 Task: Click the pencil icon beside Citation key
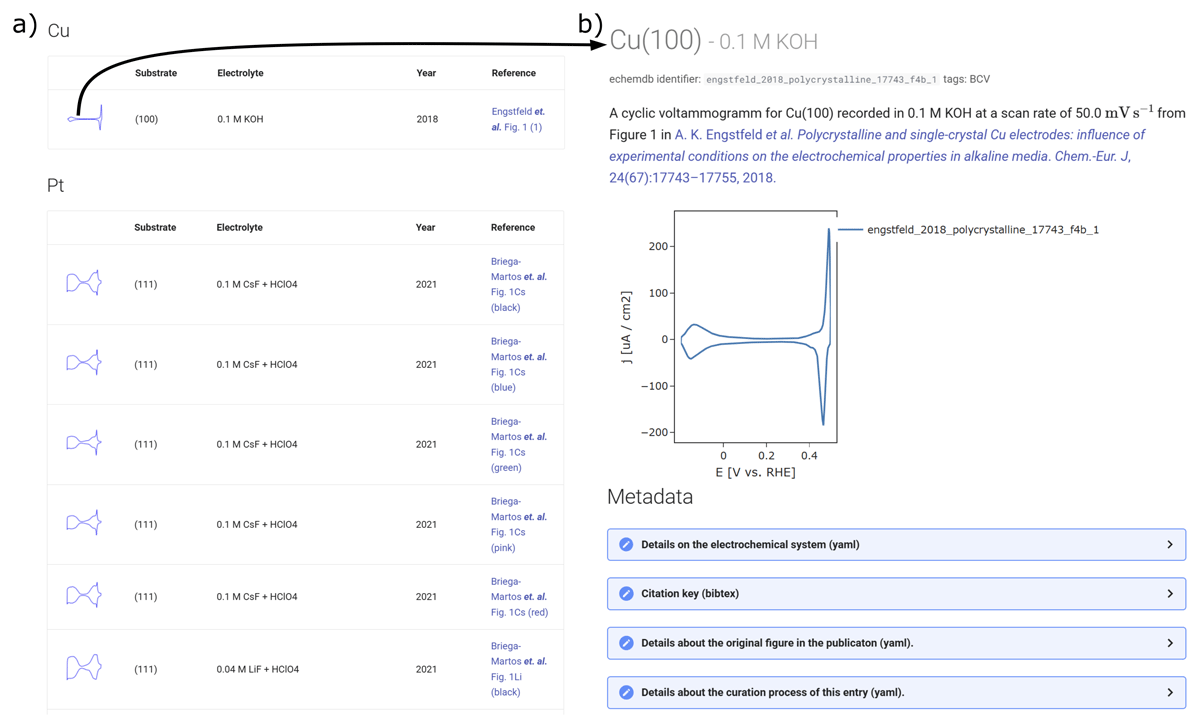626,594
